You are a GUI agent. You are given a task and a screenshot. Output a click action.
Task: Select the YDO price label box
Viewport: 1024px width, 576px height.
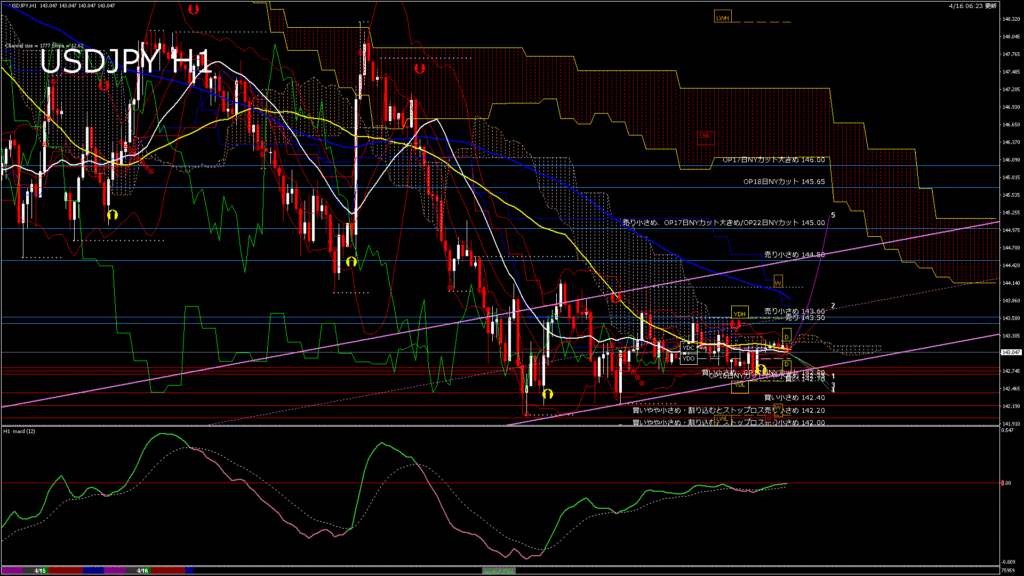(x=688, y=358)
